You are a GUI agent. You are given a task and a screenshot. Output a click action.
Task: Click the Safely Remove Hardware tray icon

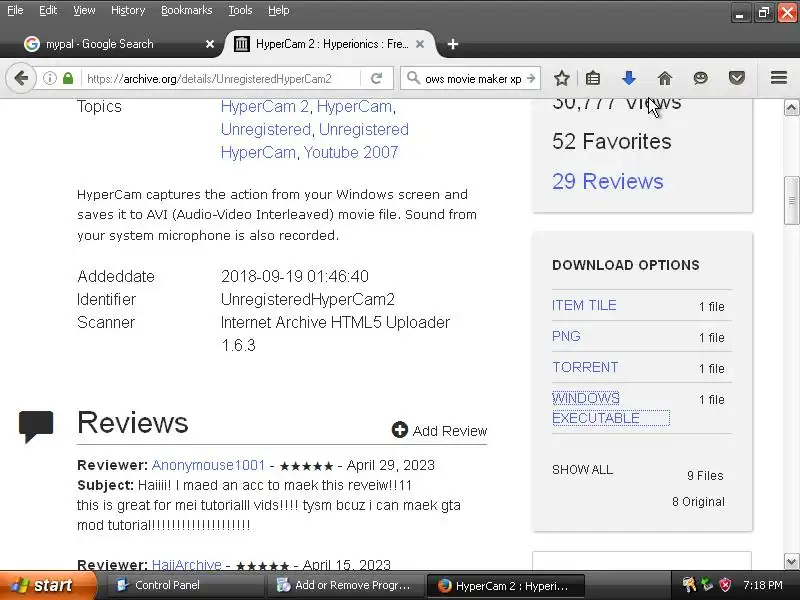[707, 585]
